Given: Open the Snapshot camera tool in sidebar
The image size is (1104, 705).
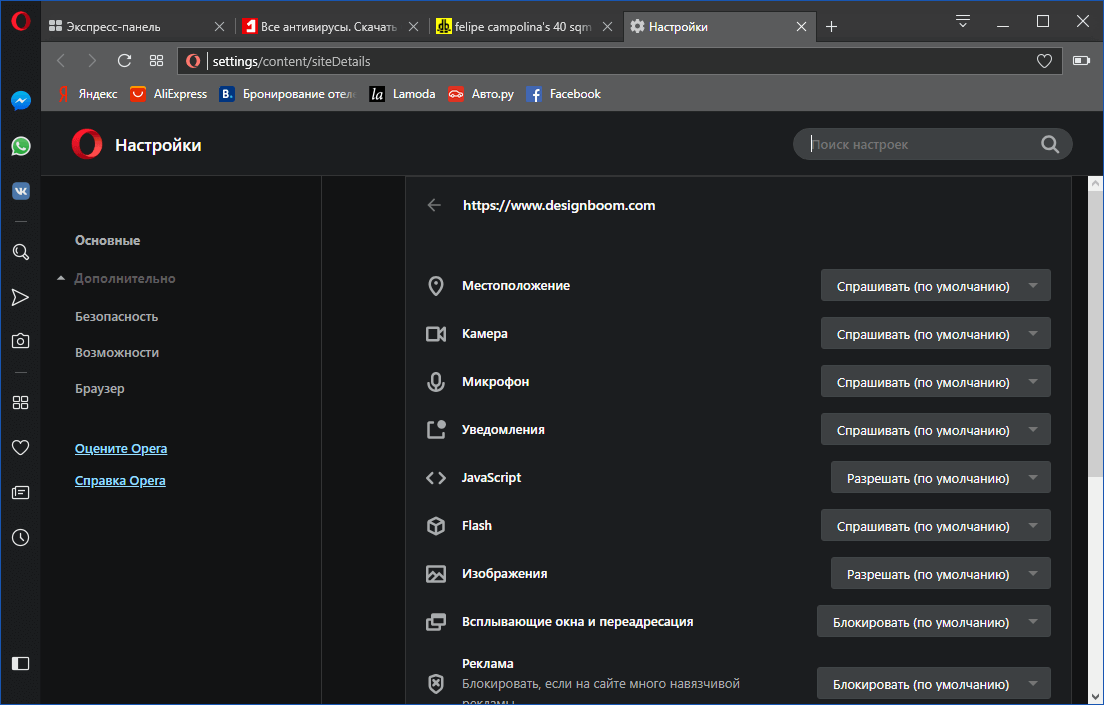Looking at the screenshot, I should pyautogui.click(x=20, y=341).
